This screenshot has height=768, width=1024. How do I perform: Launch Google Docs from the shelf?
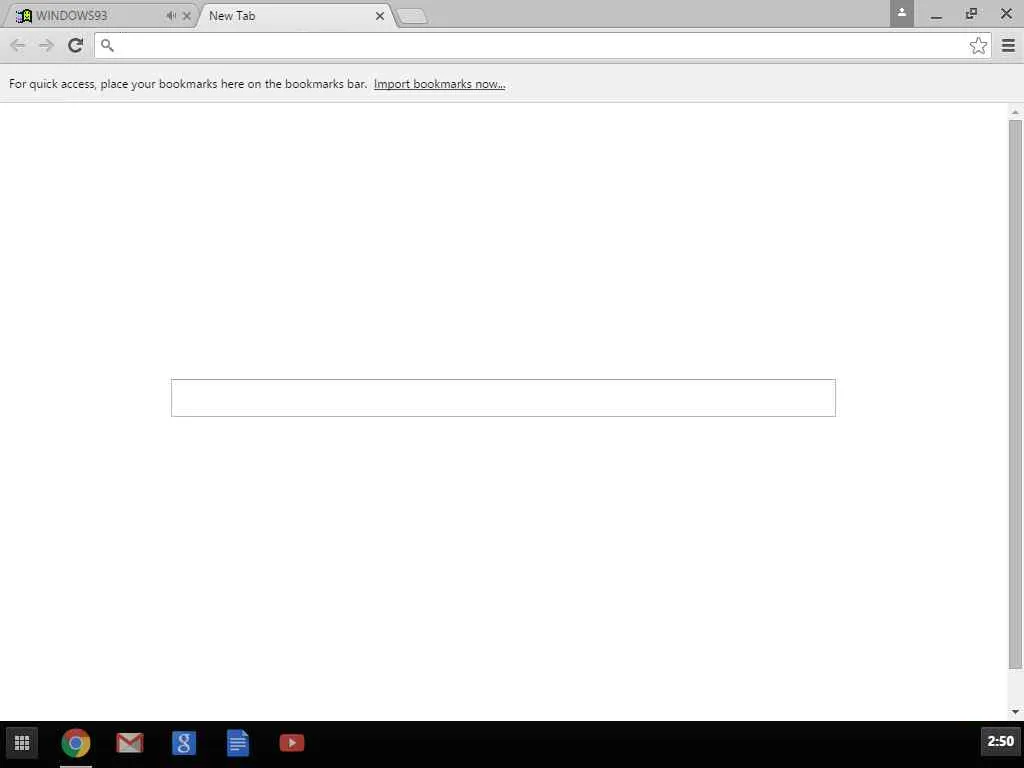(238, 743)
